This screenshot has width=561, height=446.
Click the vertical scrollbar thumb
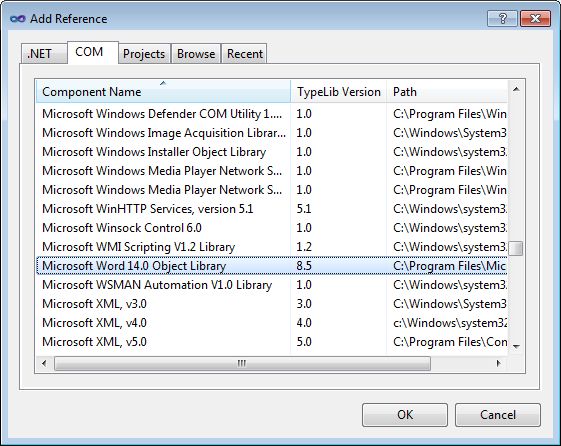pos(516,248)
